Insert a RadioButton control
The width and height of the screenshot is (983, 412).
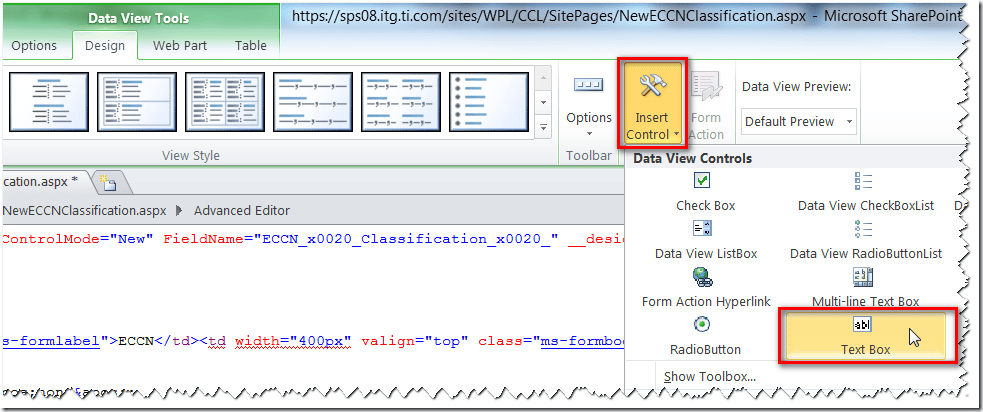(705, 336)
